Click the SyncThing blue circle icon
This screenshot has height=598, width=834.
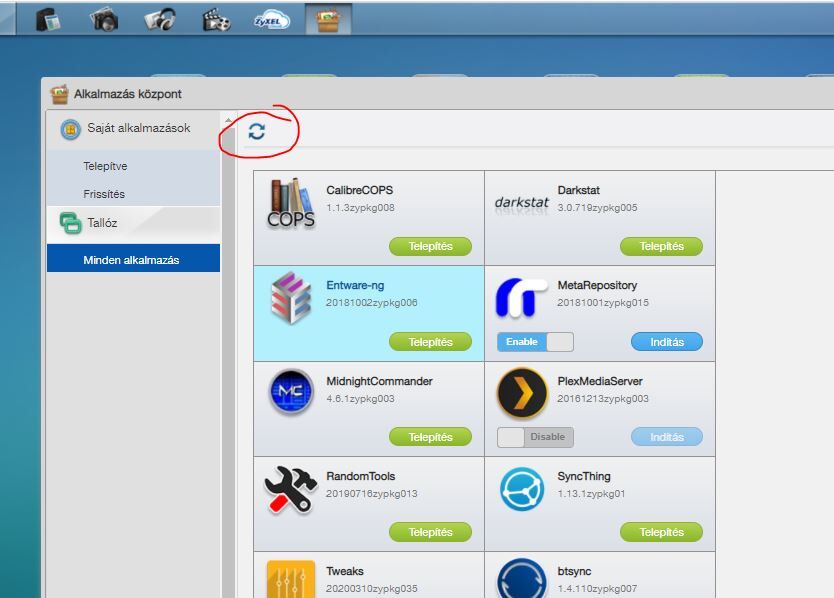click(x=522, y=489)
